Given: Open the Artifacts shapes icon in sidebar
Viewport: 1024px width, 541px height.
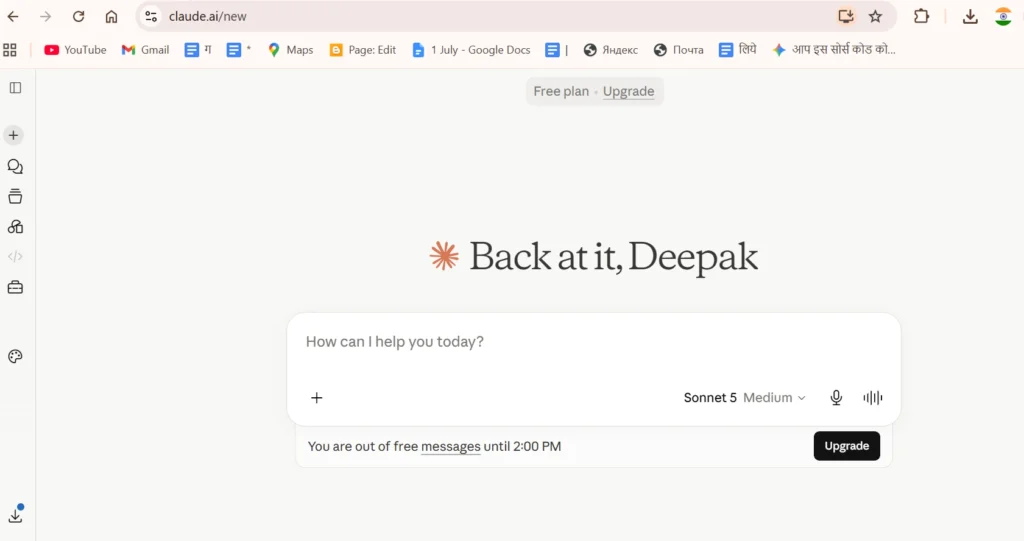Looking at the screenshot, I should click(x=15, y=227).
